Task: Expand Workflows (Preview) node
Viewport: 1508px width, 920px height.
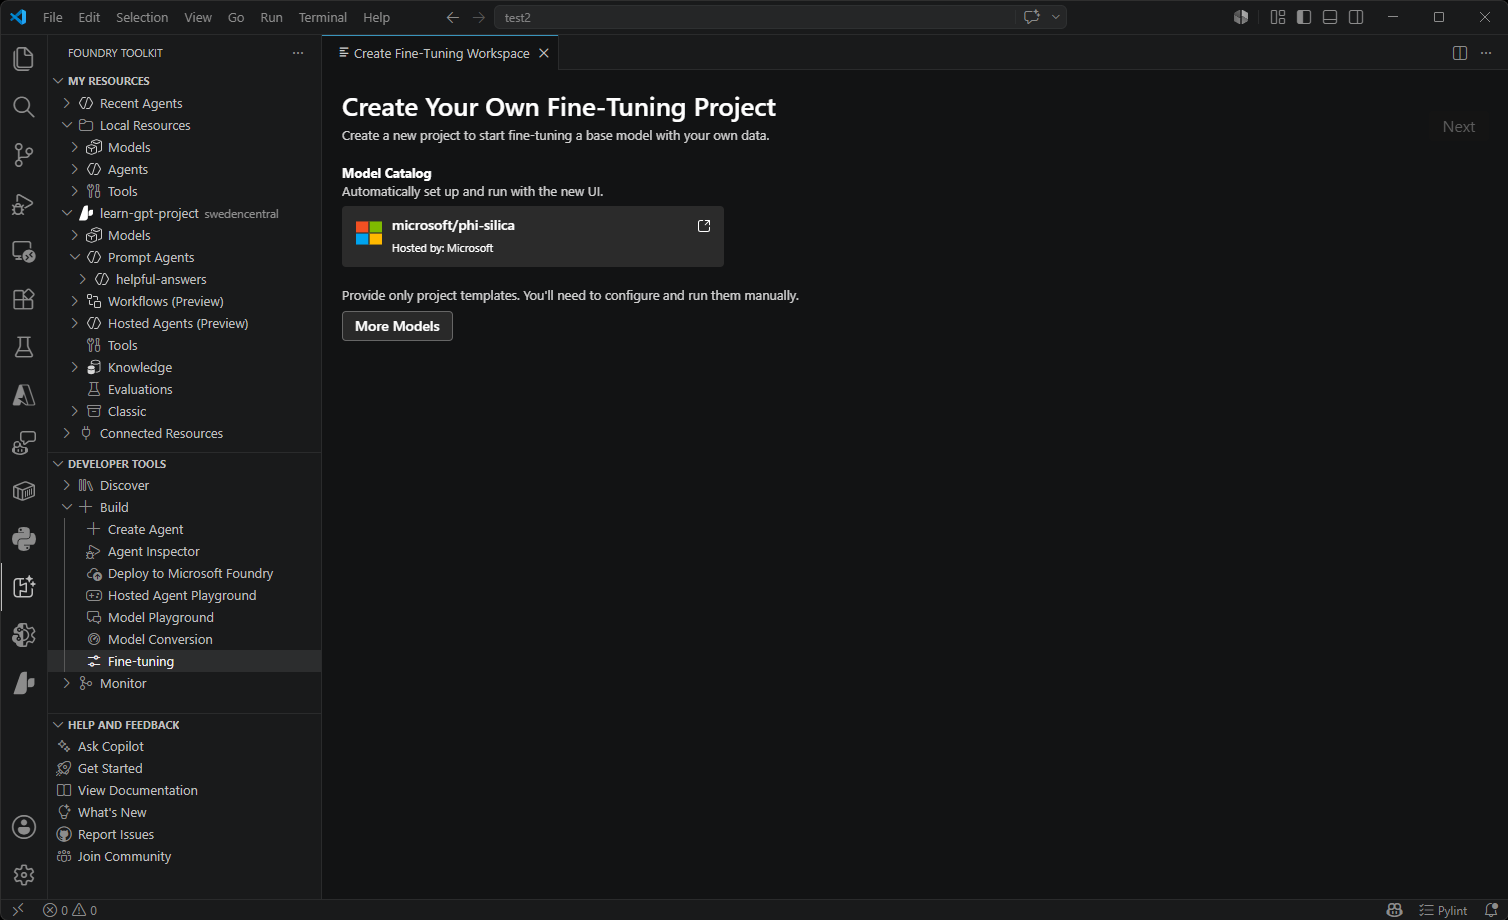Action: (74, 301)
